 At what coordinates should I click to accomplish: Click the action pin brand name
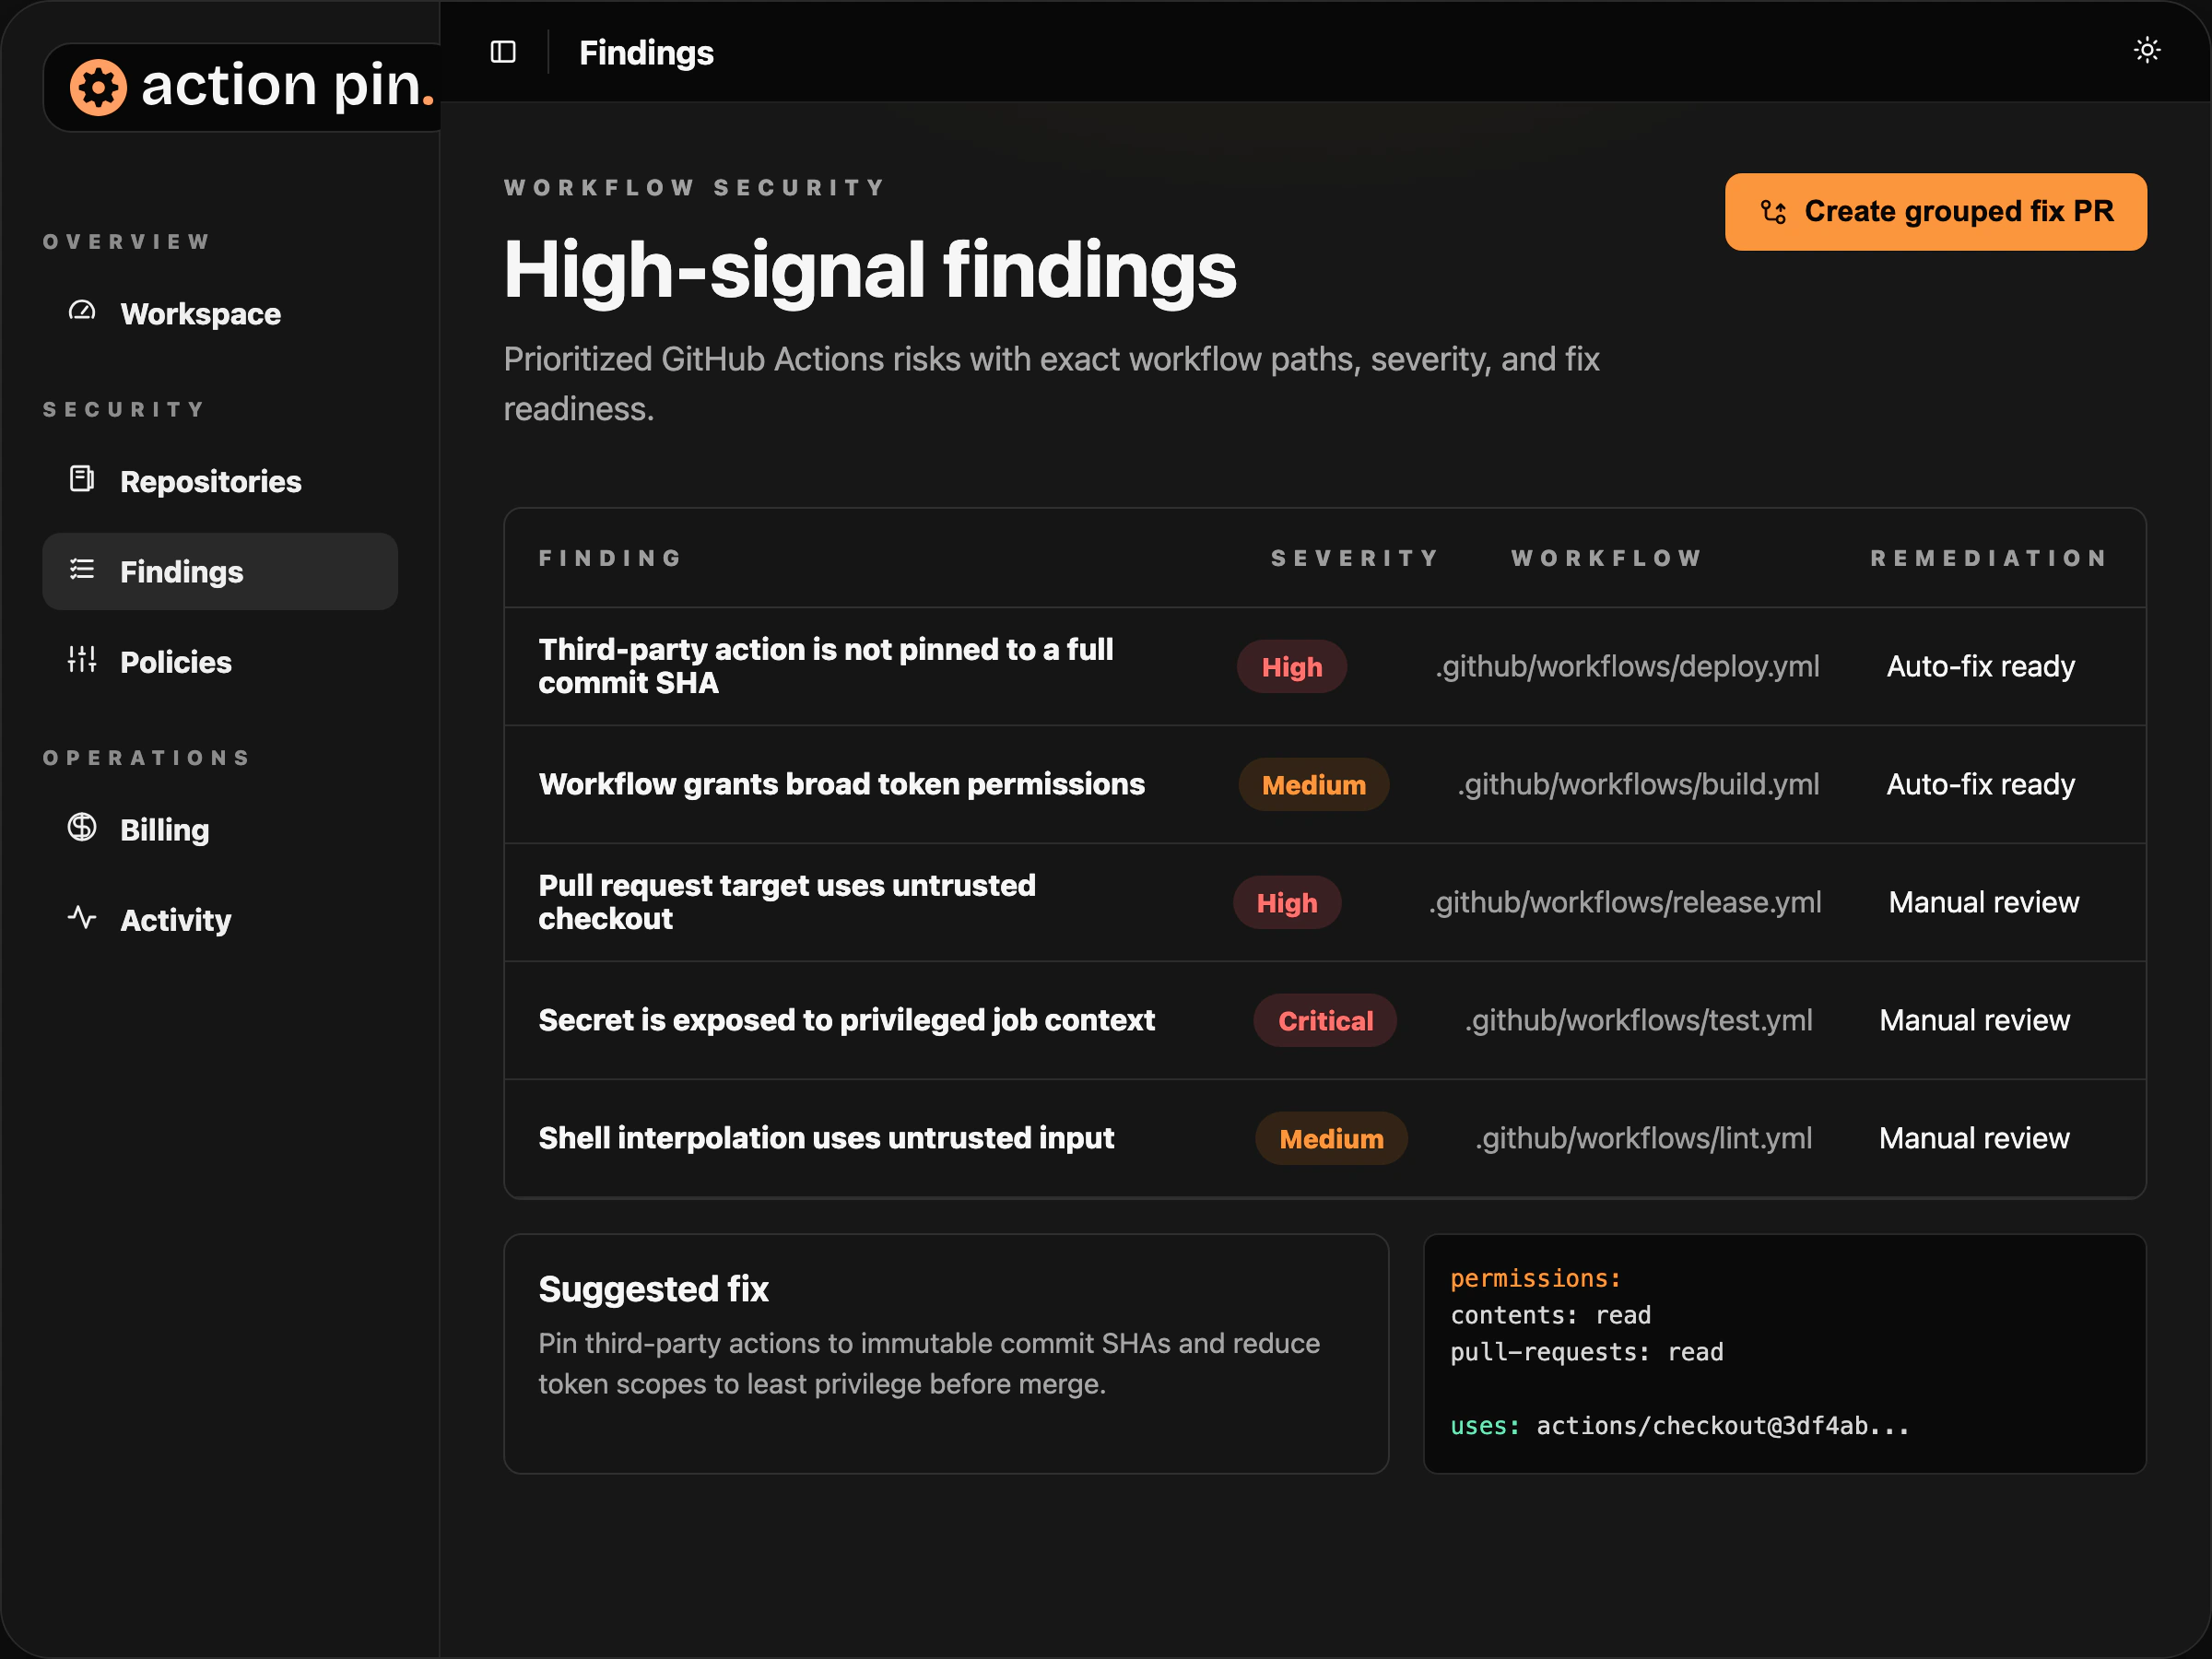coord(288,86)
